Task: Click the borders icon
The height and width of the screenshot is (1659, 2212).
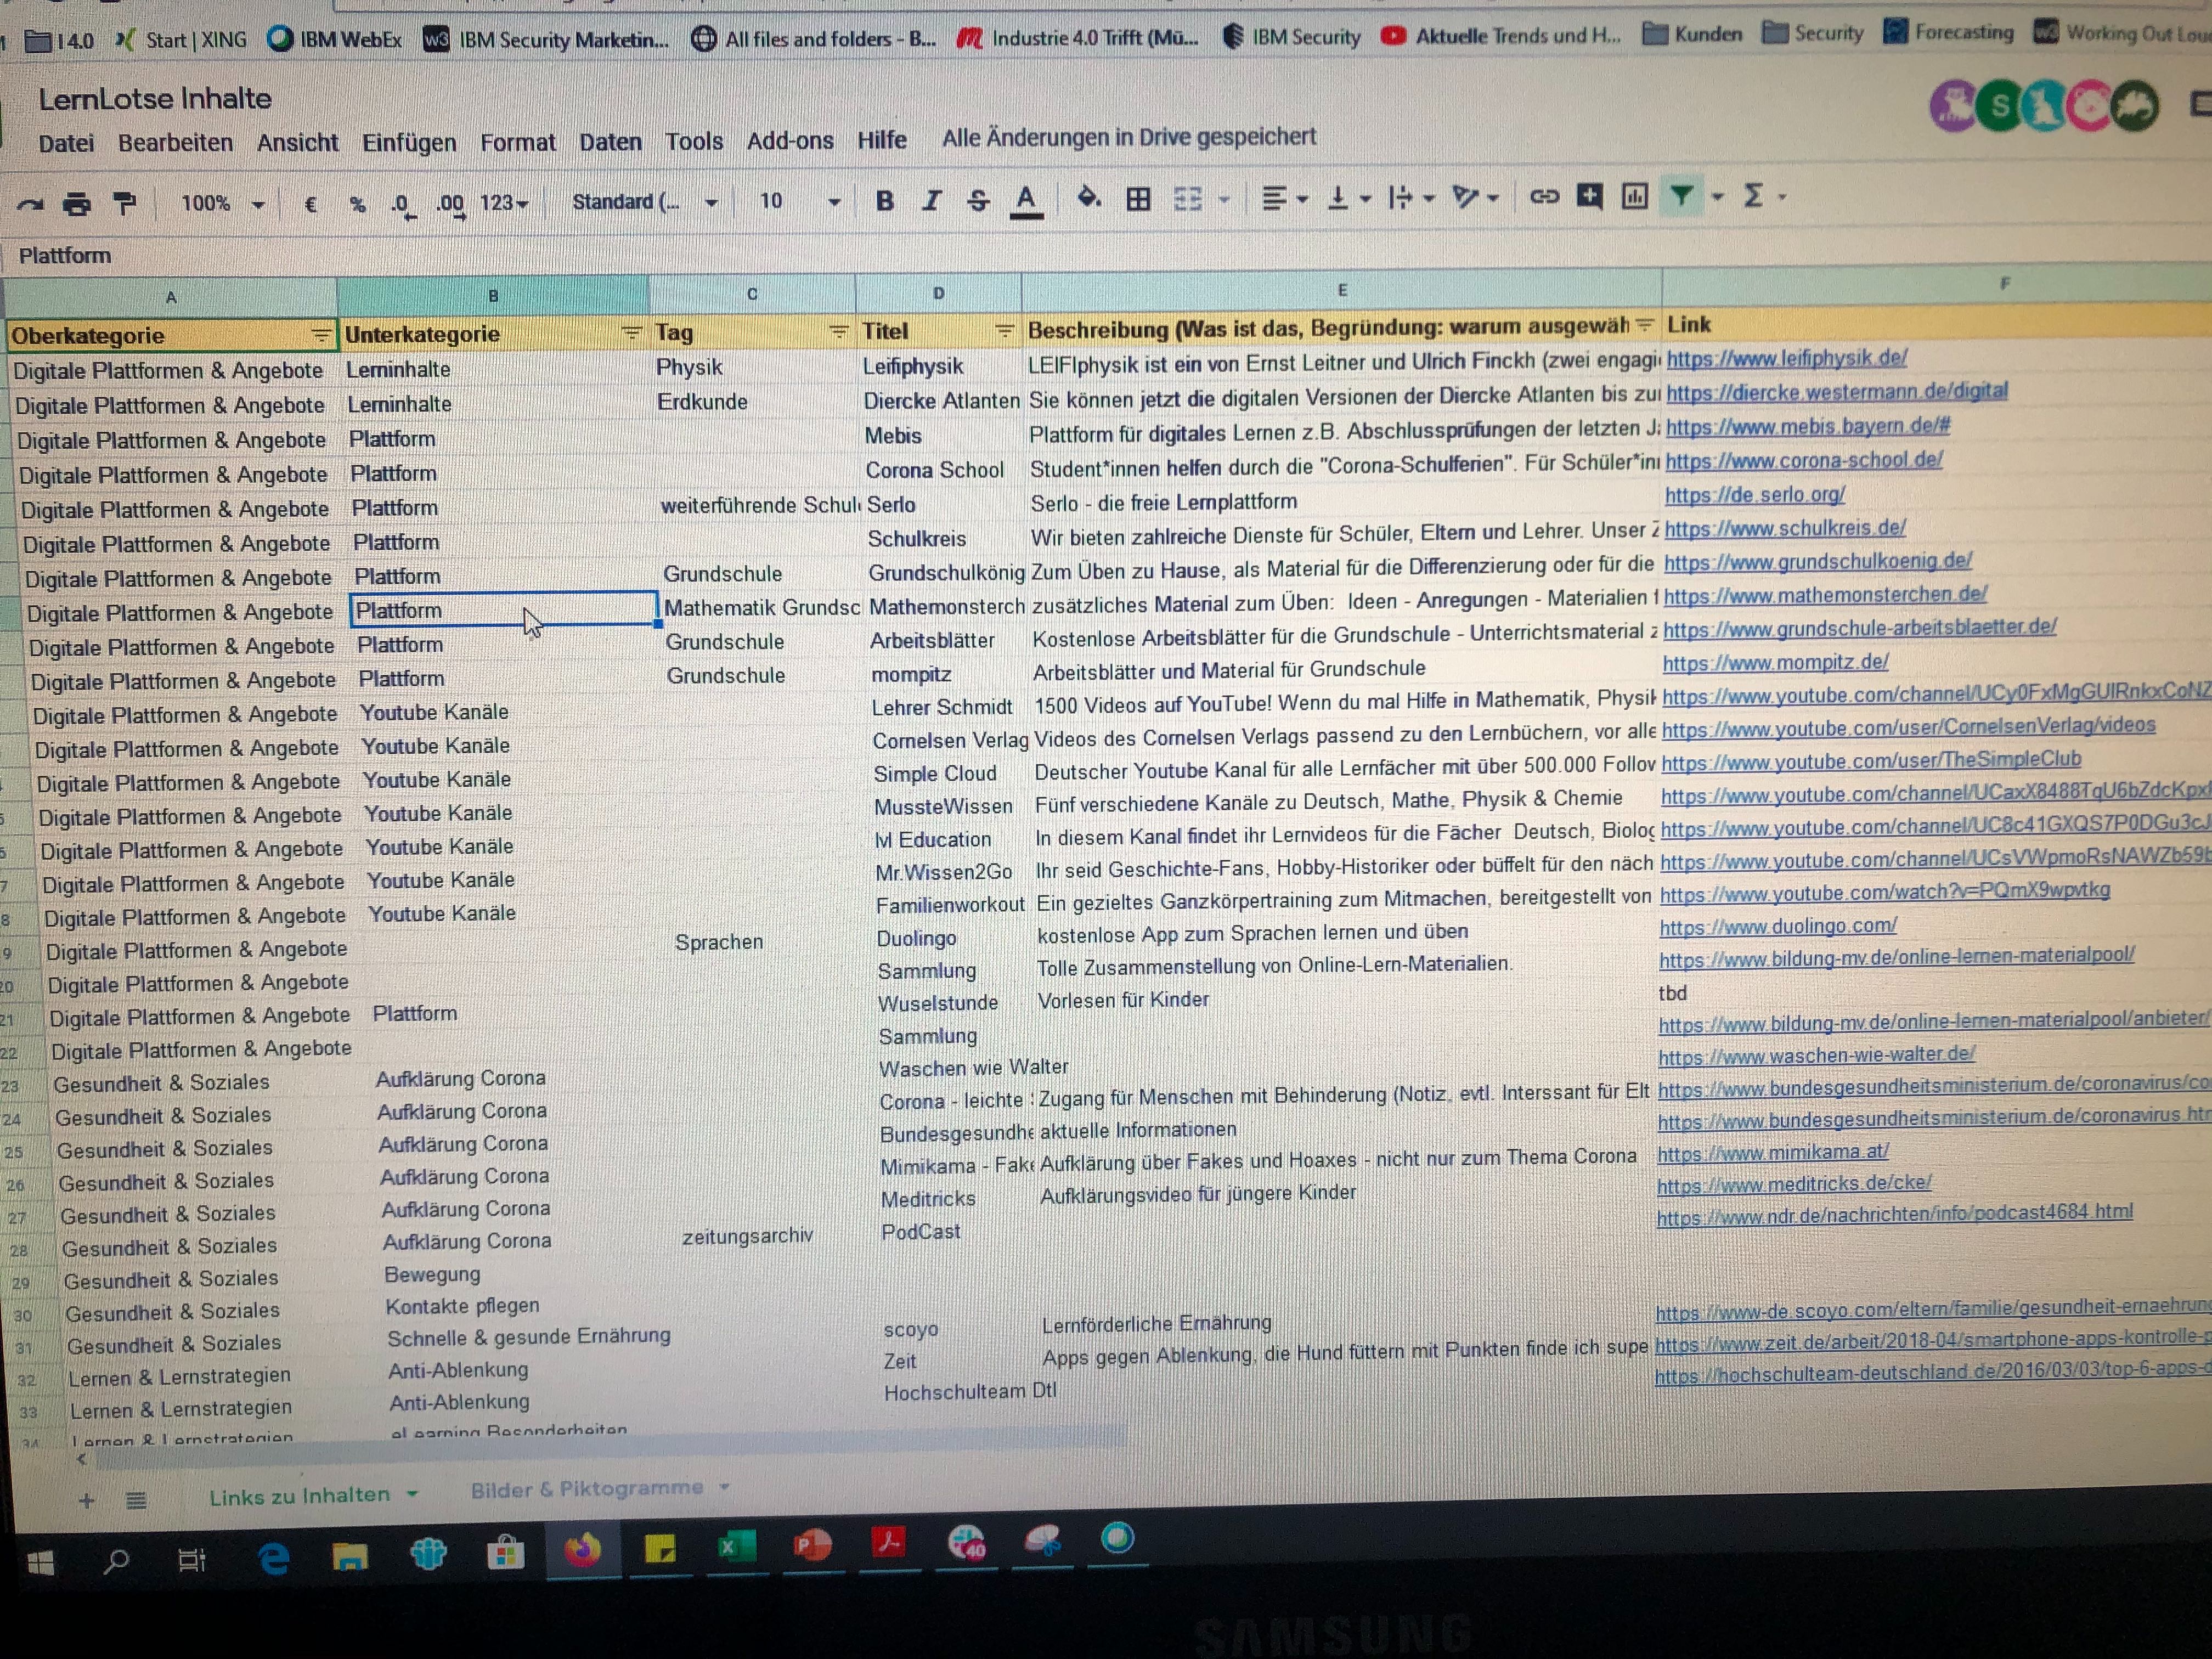Action: (1138, 199)
